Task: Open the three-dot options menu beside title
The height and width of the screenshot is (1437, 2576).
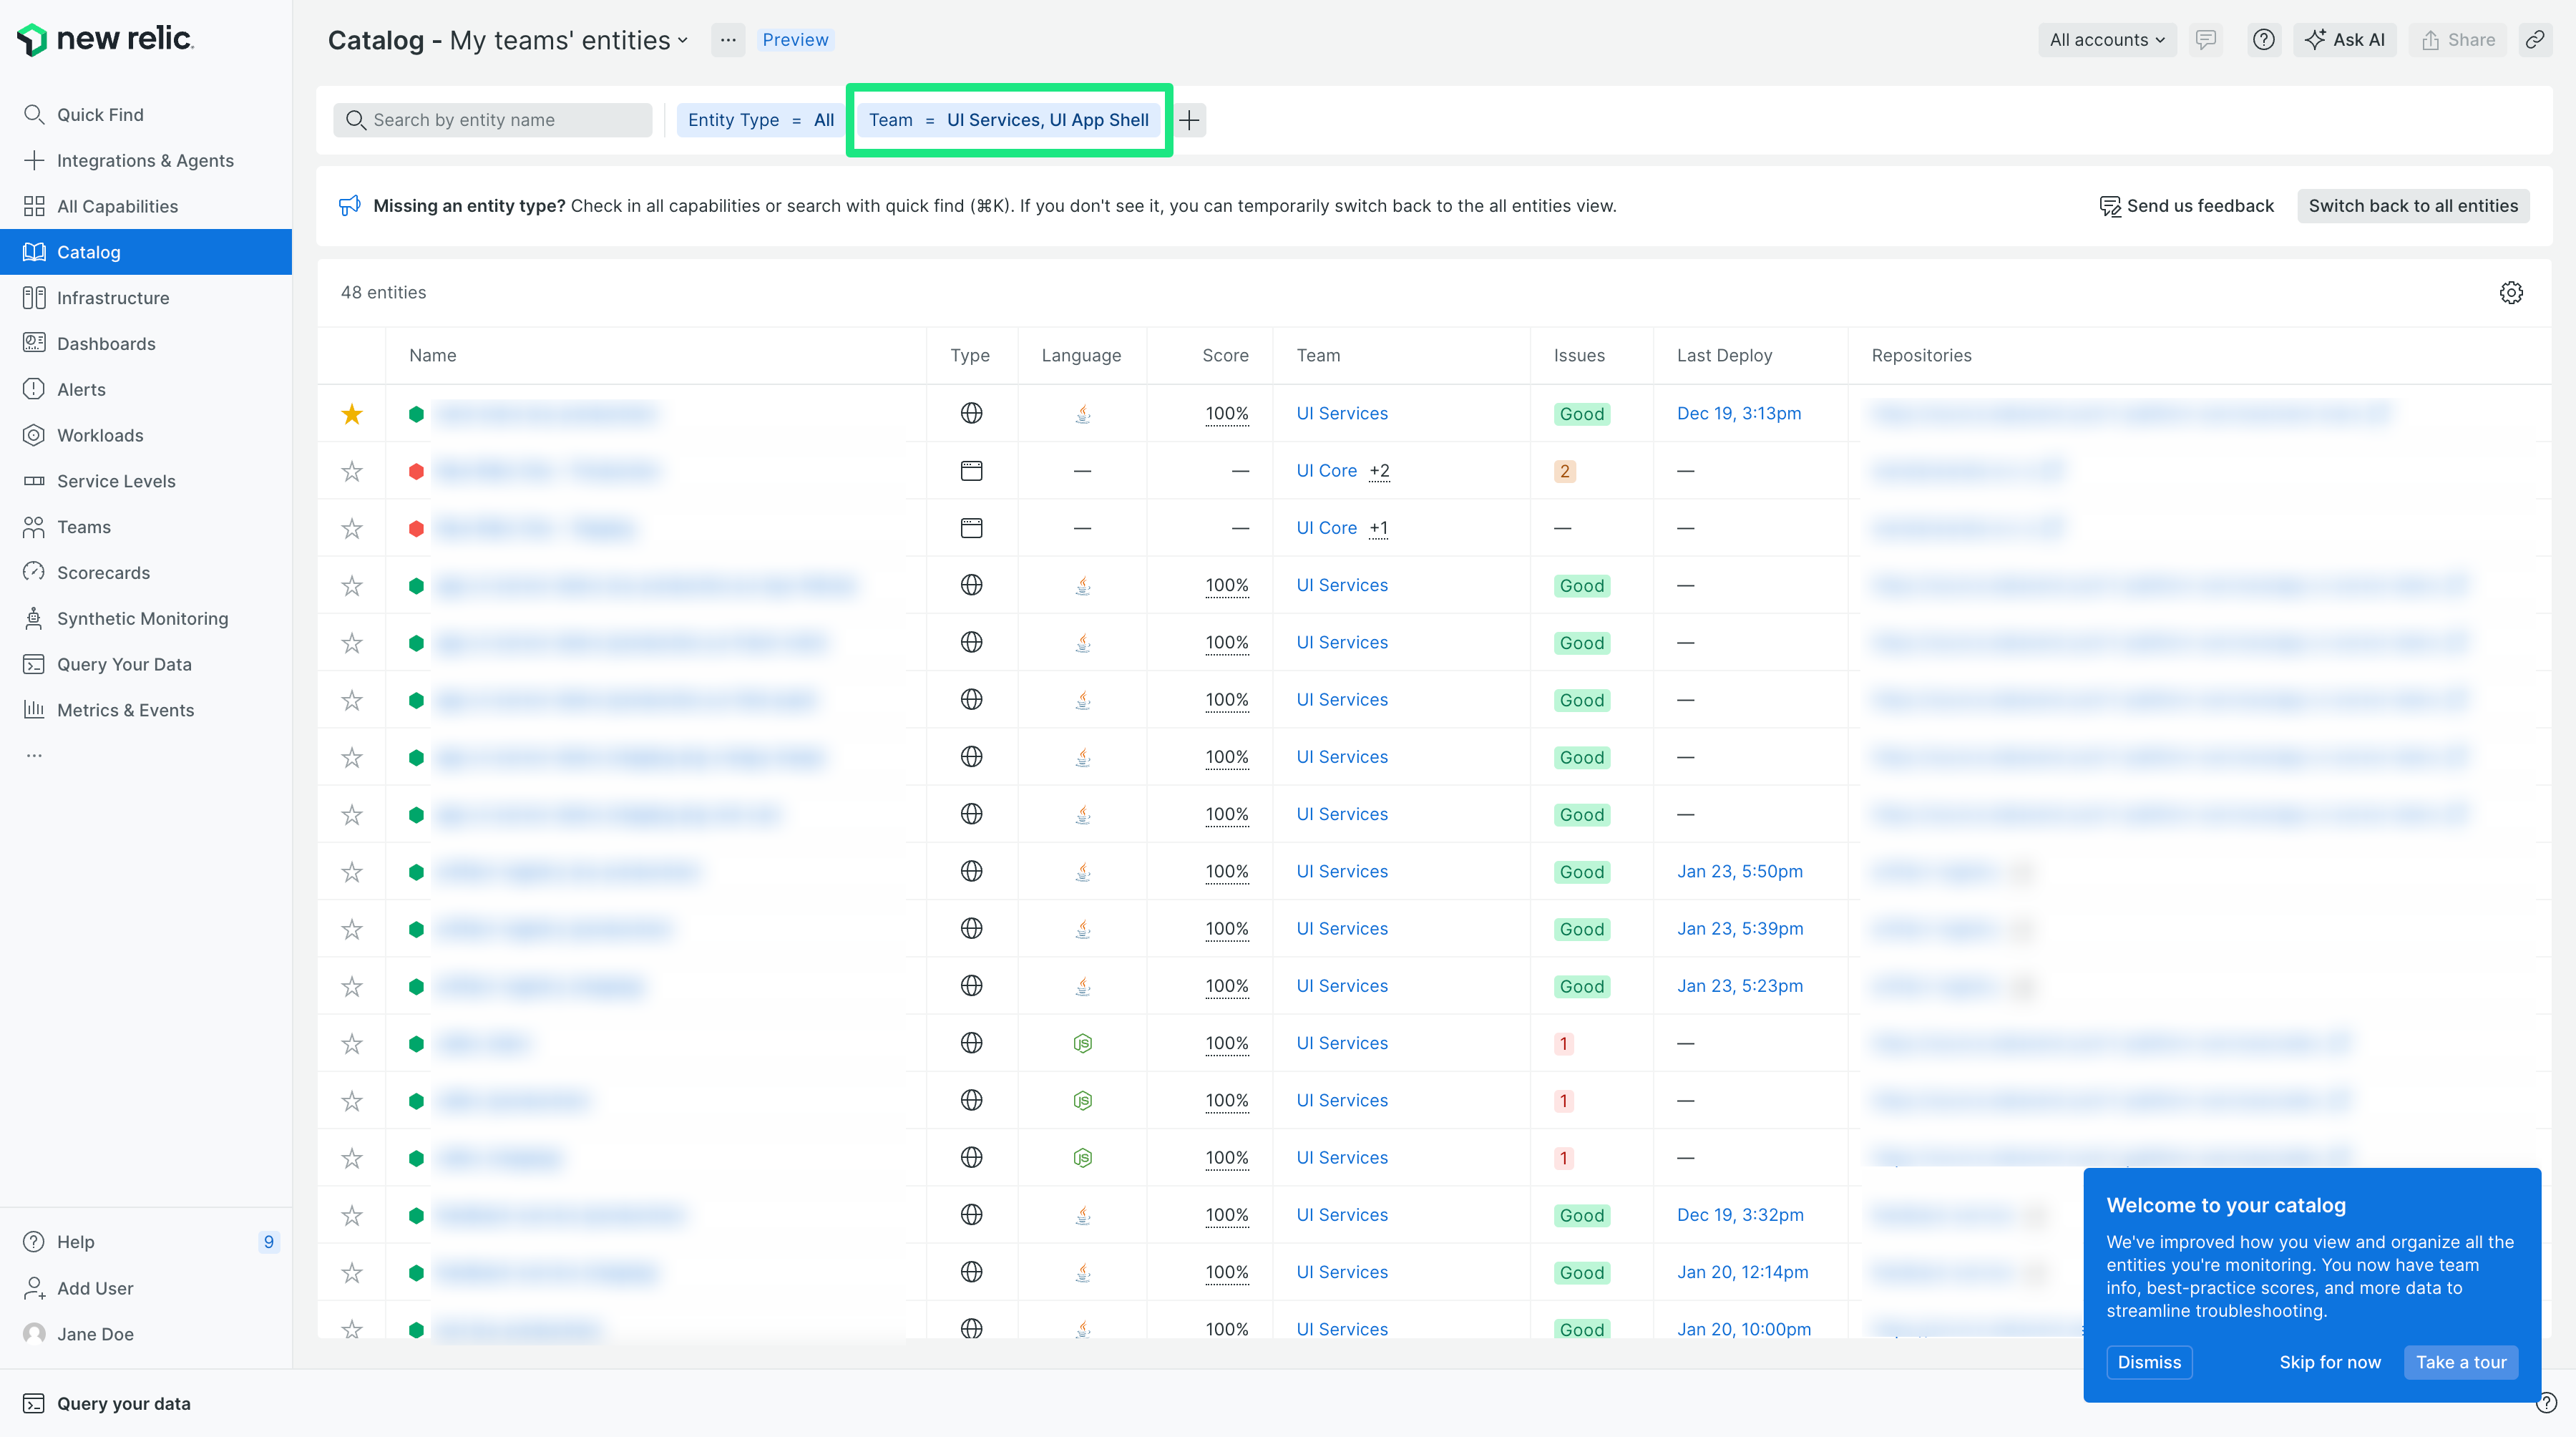Action: coord(728,40)
